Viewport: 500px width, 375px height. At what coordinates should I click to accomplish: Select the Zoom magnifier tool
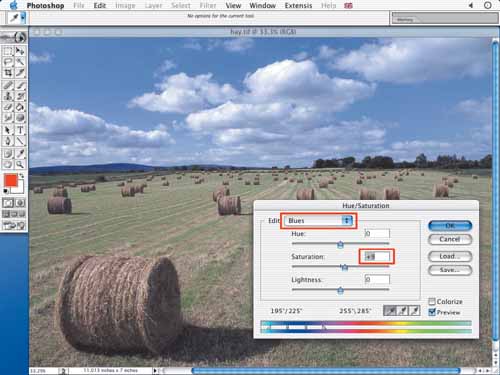[x=20, y=164]
